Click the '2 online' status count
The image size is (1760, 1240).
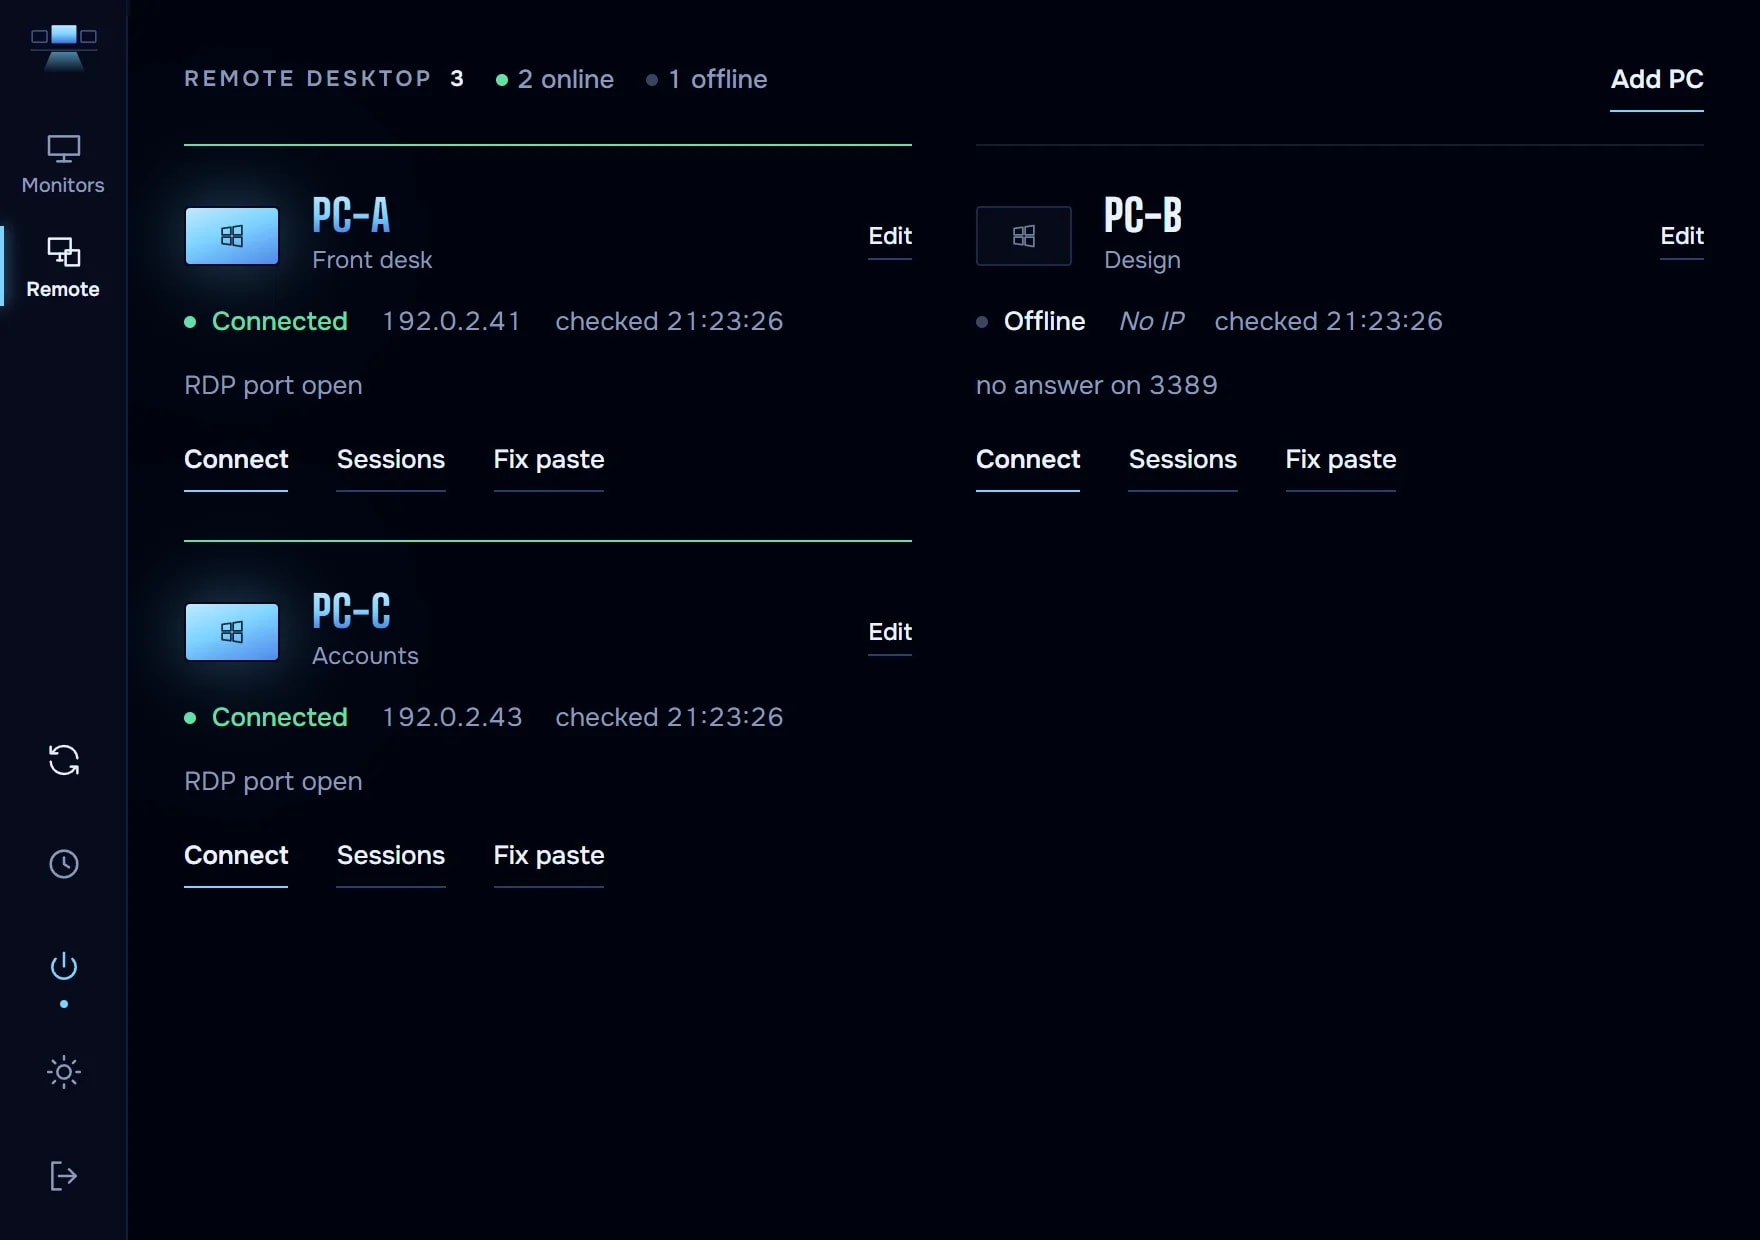click(x=555, y=79)
